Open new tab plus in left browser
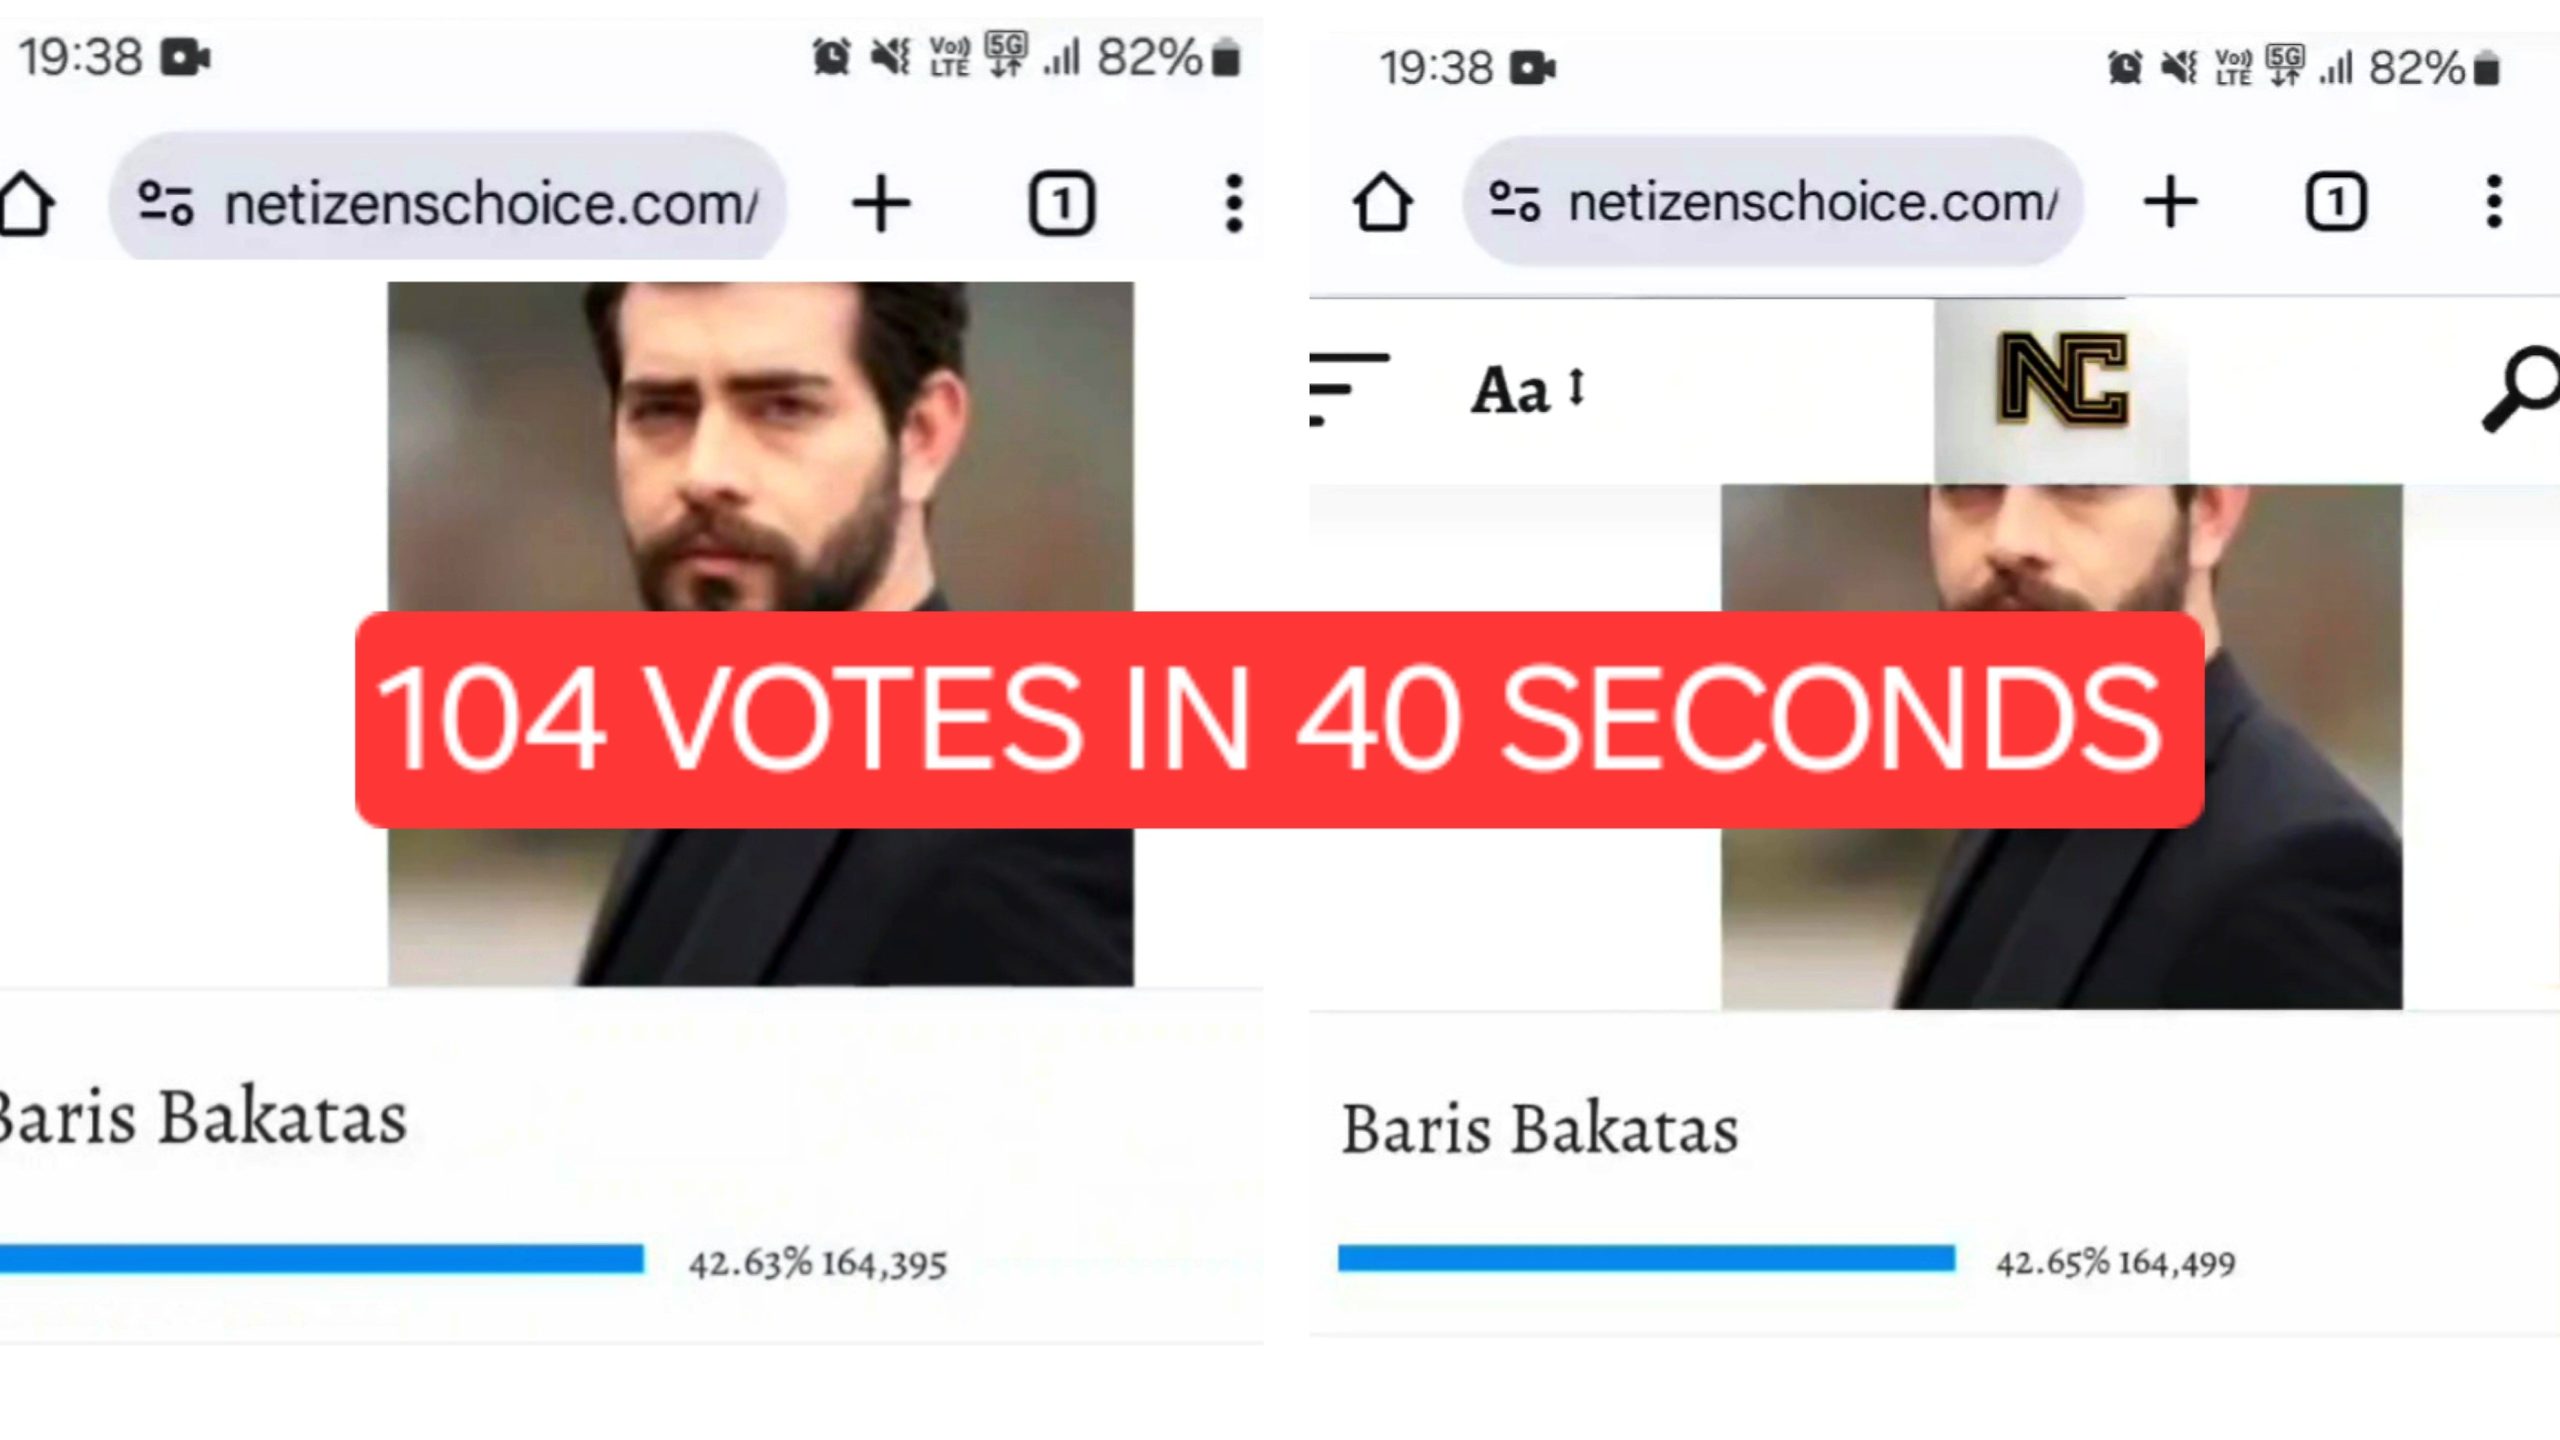 881,204
